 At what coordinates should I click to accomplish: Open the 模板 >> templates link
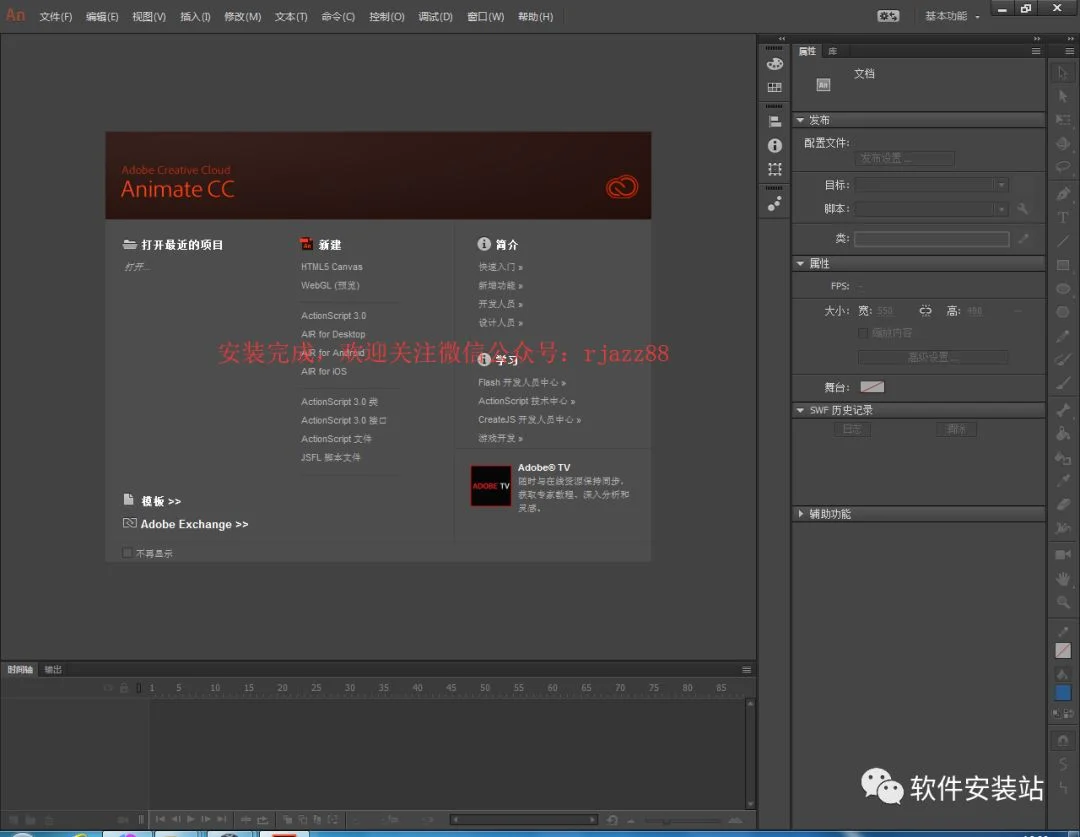point(161,501)
